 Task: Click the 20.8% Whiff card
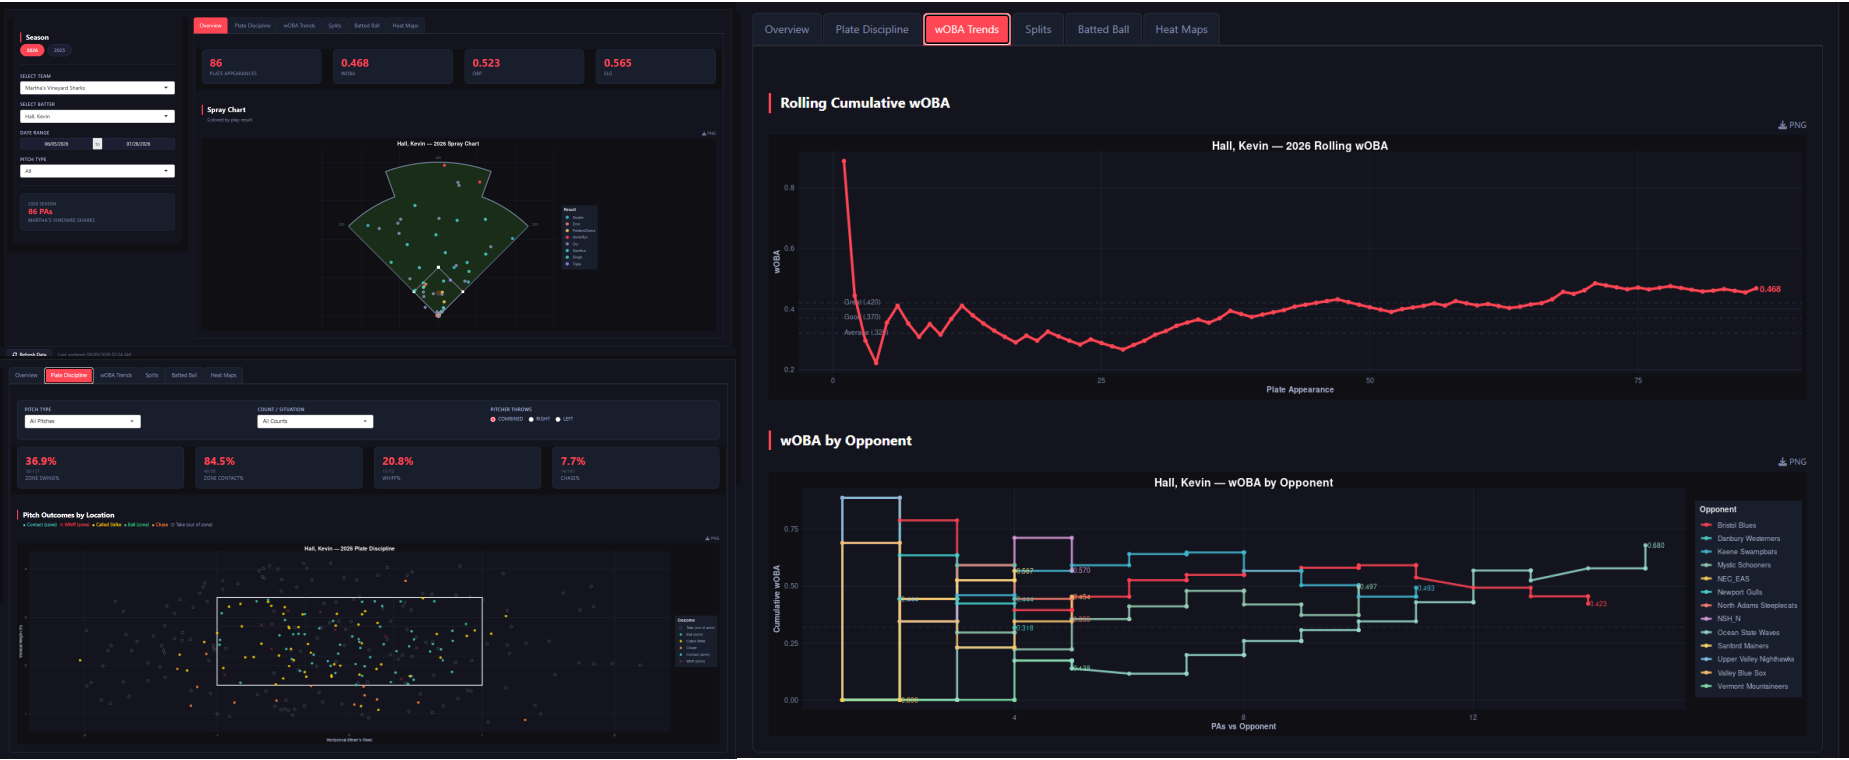[457, 467]
